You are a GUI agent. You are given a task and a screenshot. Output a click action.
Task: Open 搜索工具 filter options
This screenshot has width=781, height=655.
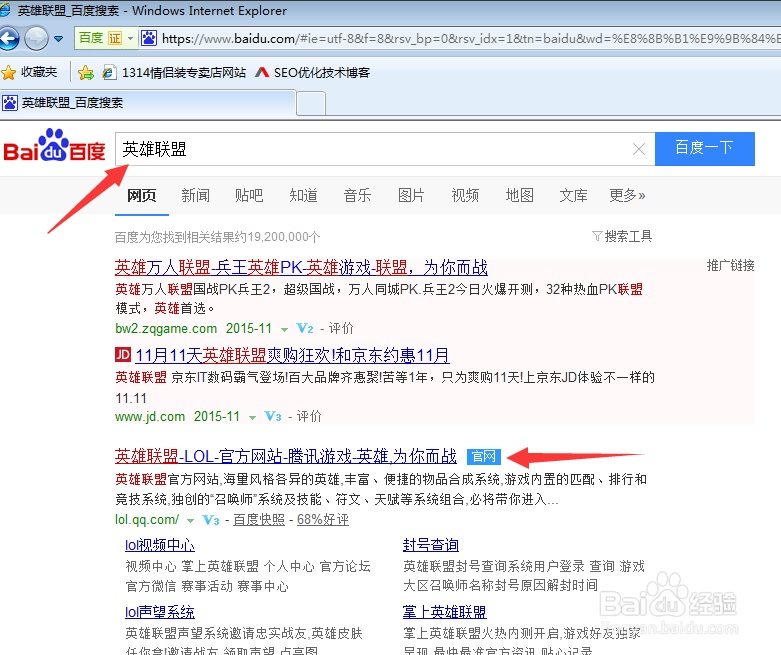click(x=622, y=236)
